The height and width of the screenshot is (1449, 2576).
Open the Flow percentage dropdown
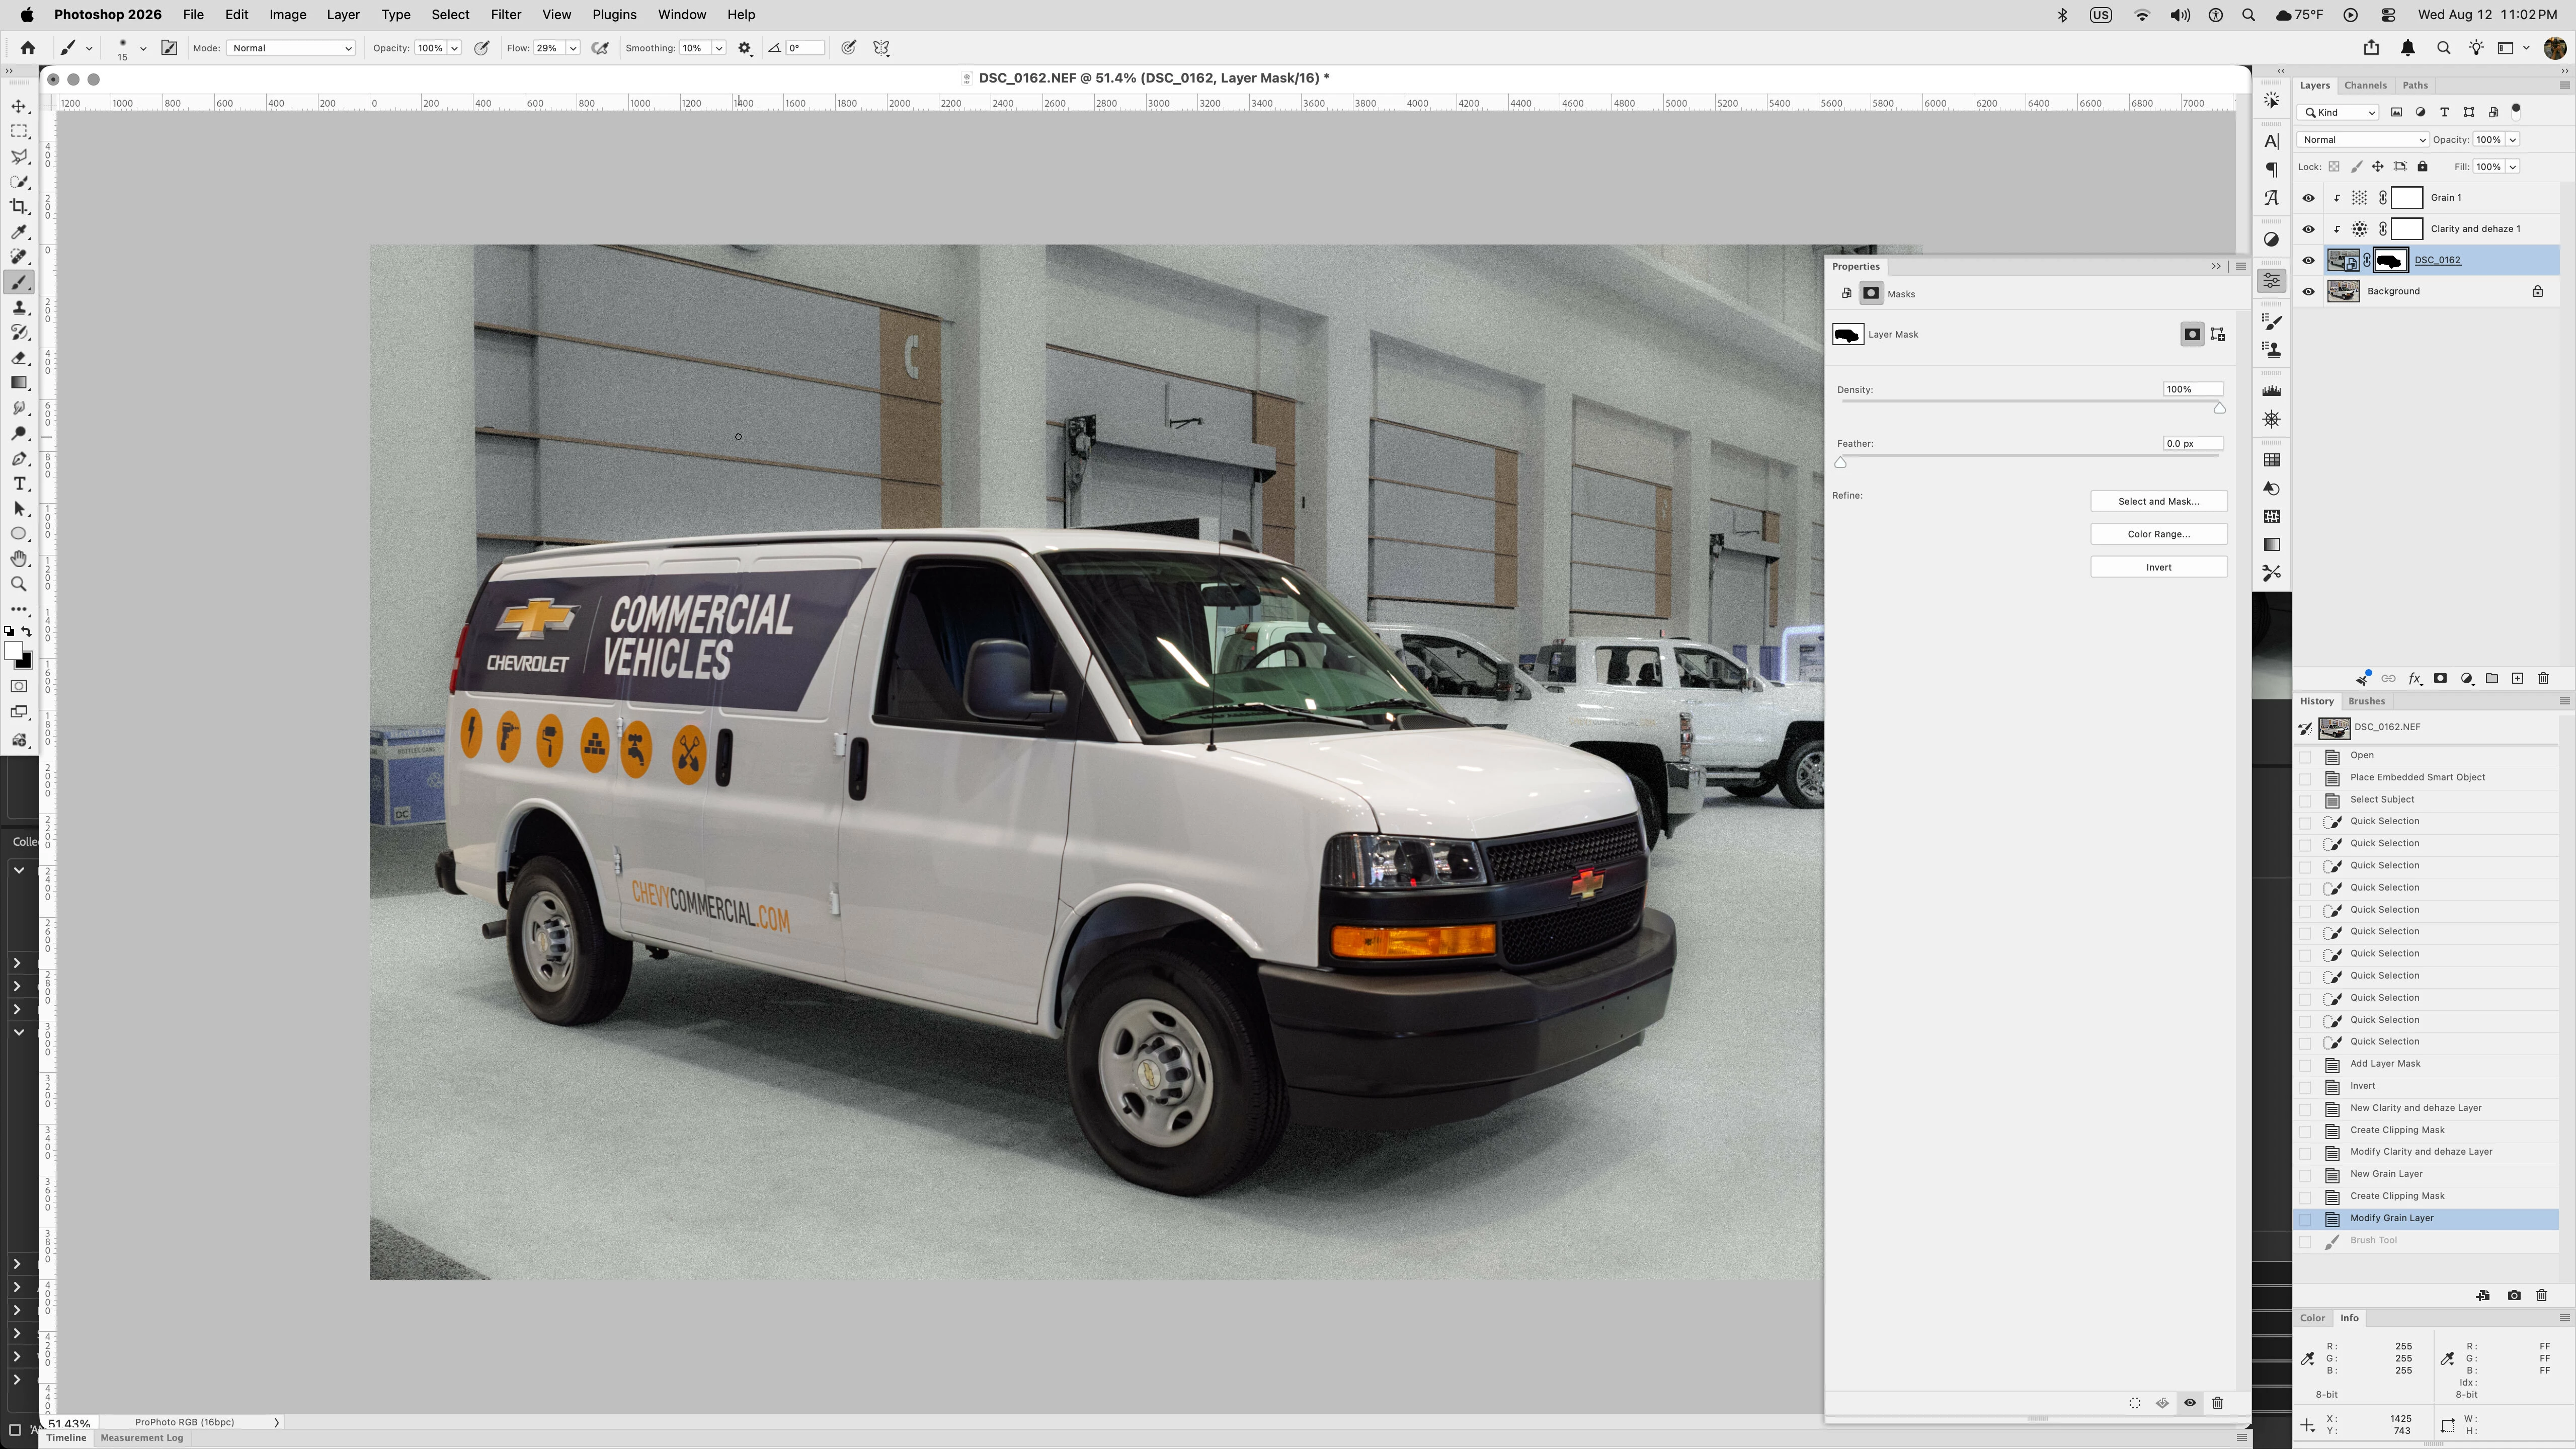(573, 48)
